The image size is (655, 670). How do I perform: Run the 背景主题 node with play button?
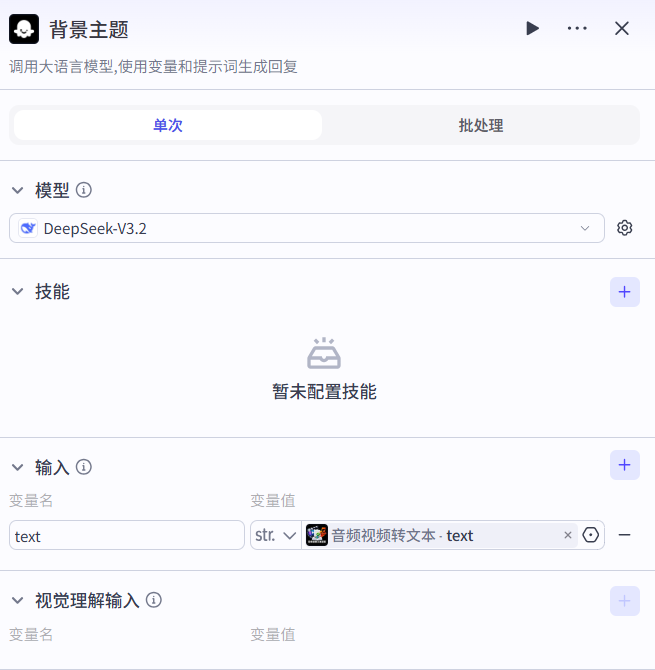532,29
